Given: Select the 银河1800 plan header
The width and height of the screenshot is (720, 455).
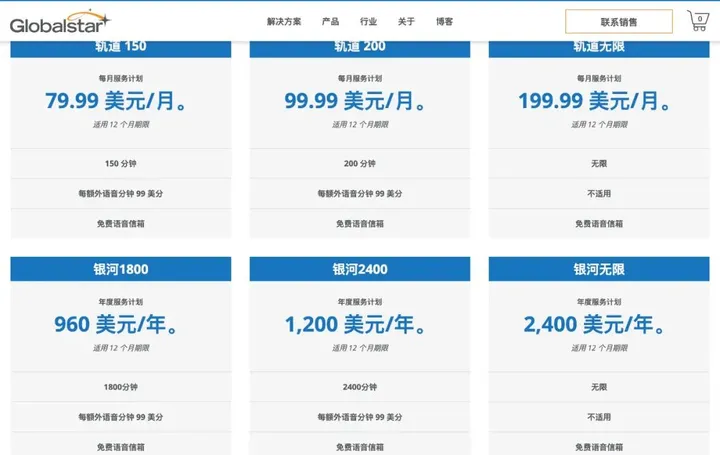Looking at the screenshot, I should 121,269.
